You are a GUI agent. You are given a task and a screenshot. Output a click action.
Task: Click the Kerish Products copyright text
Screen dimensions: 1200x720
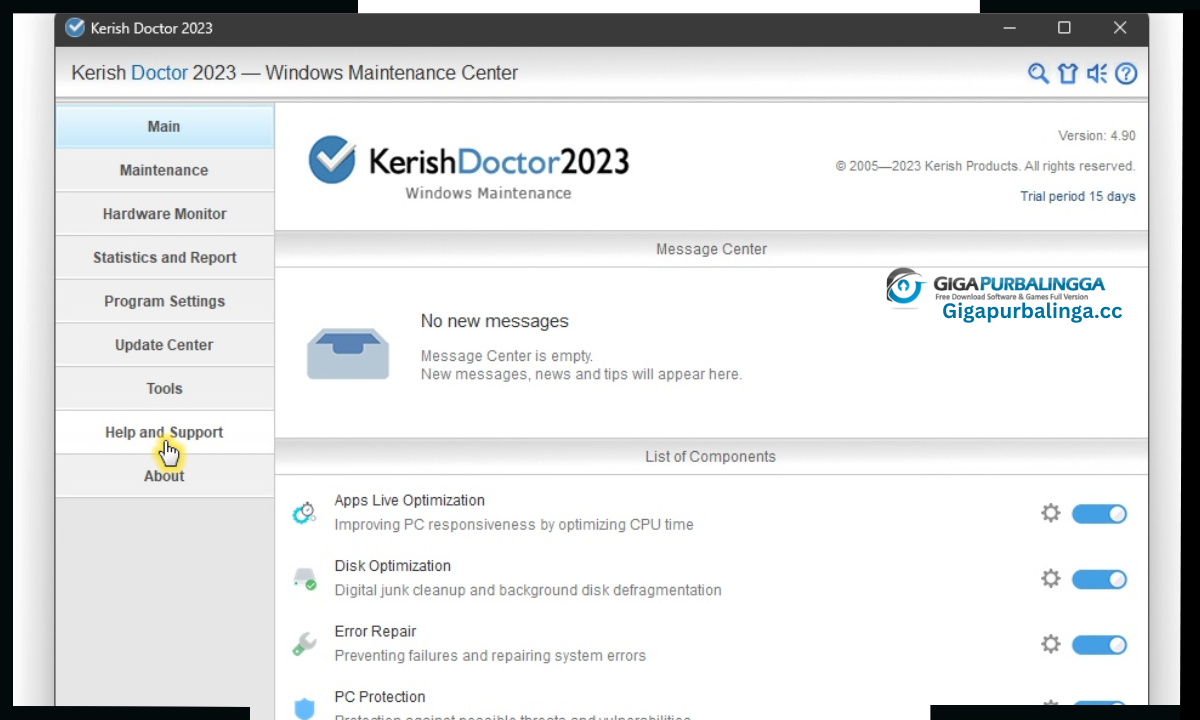(985, 166)
